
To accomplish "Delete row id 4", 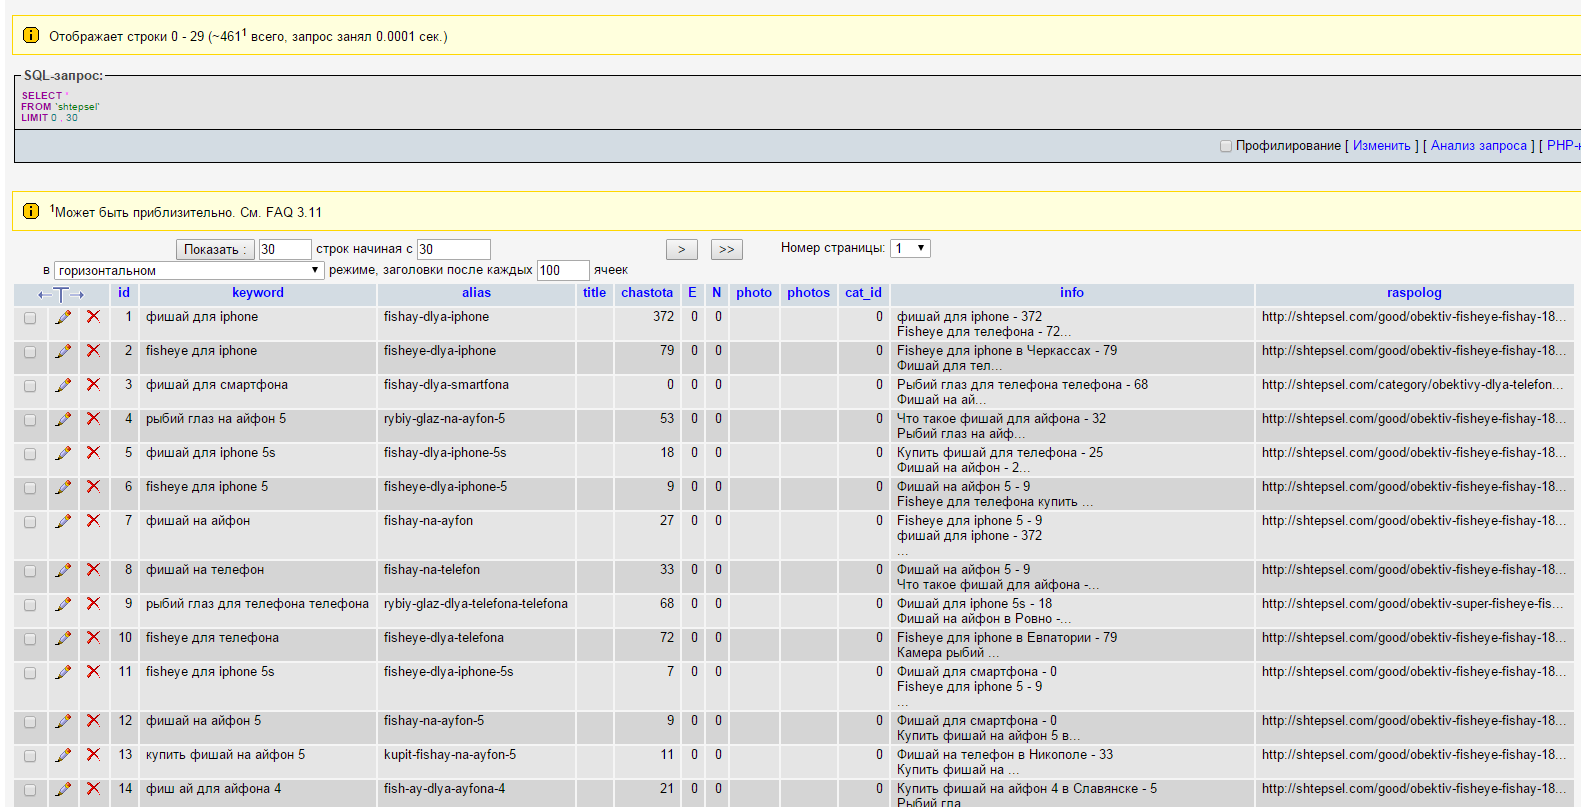I will click(x=93, y=419).
